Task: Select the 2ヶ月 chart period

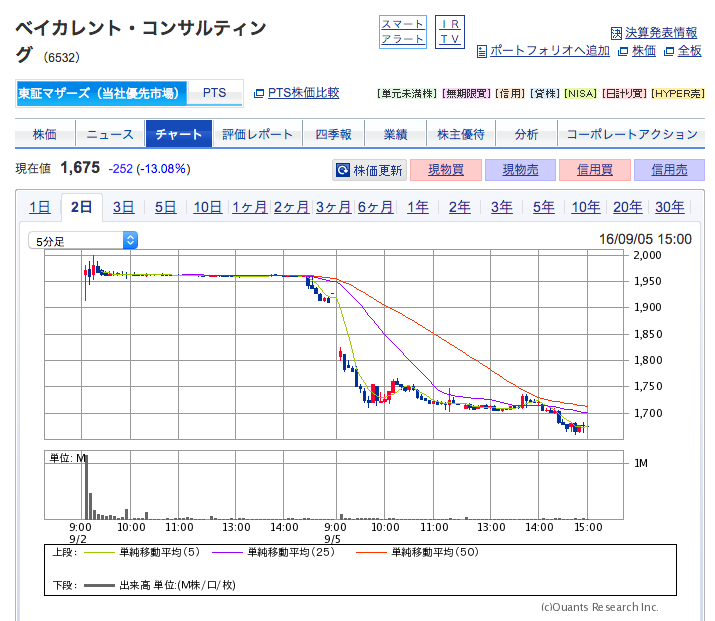Action: click(x=291, y=207)
